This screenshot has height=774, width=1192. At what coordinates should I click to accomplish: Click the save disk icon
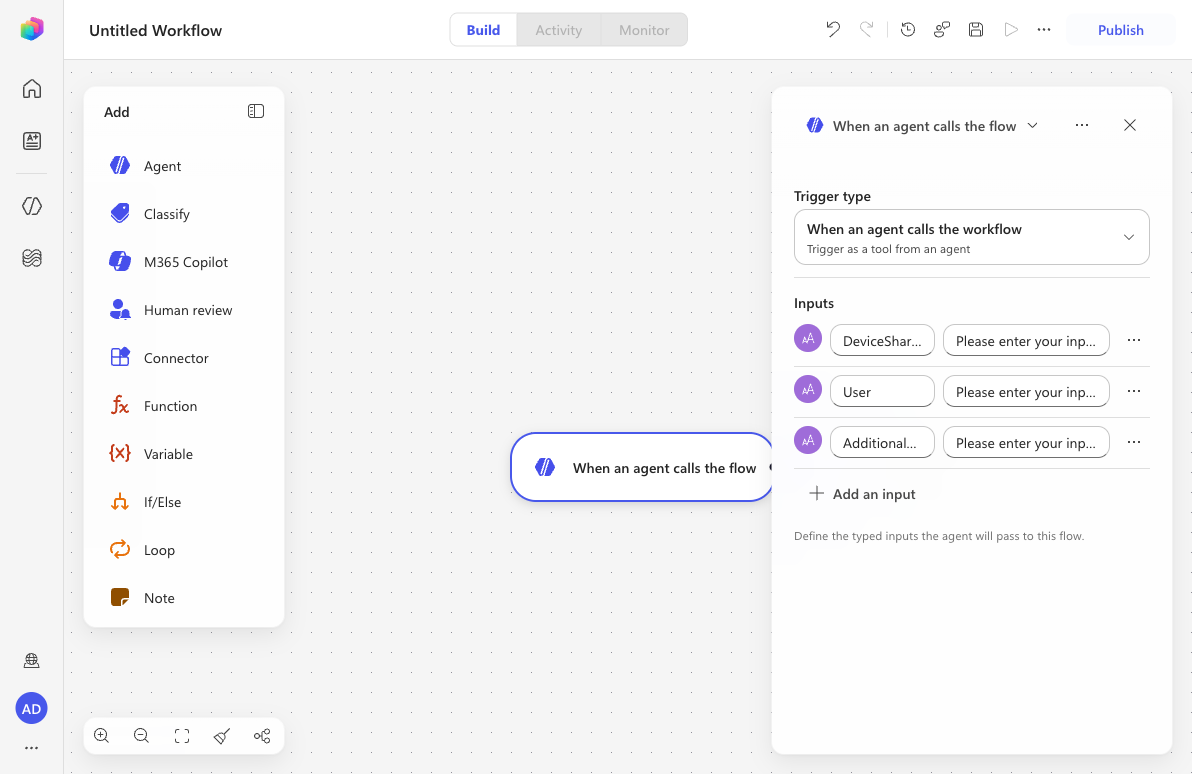[976, 30]
